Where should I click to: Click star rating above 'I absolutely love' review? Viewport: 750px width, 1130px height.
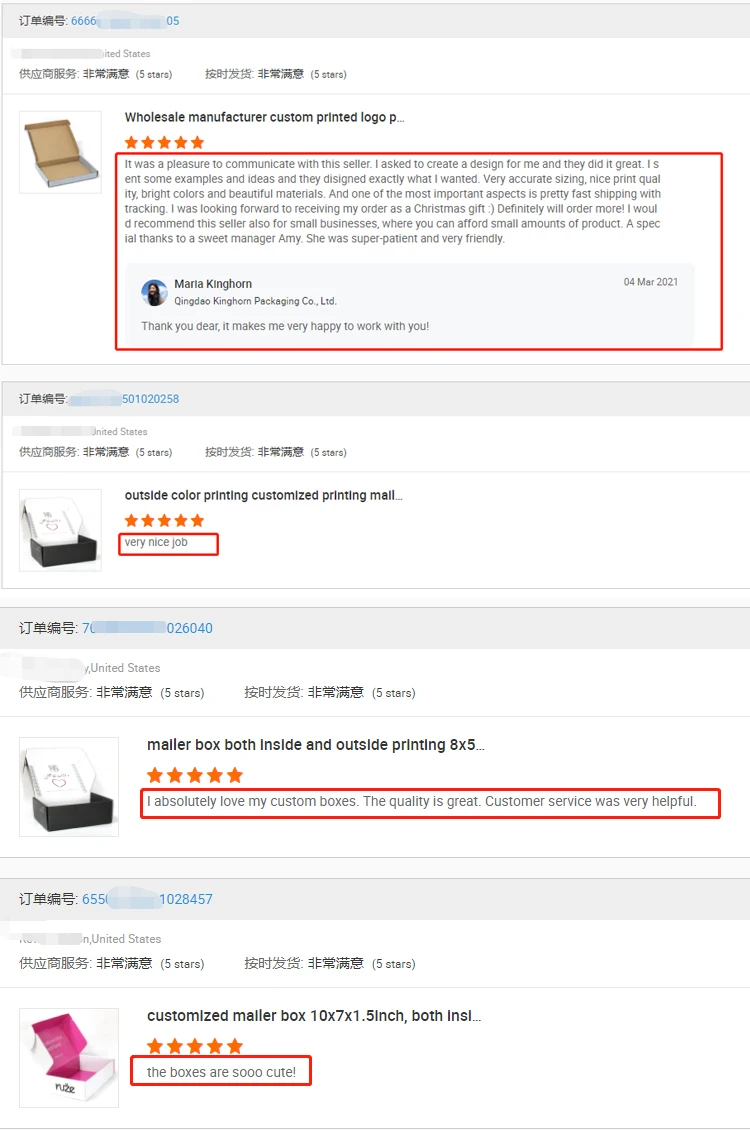click(x=195, y=775)
